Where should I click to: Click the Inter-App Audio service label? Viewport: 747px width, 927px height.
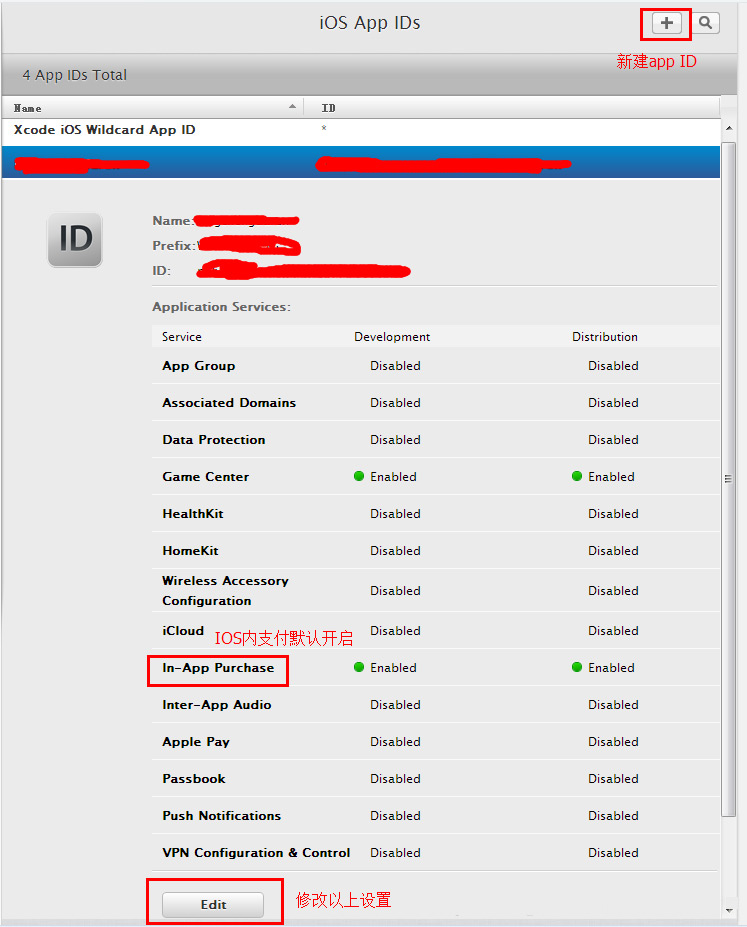(x=216, y=705)
